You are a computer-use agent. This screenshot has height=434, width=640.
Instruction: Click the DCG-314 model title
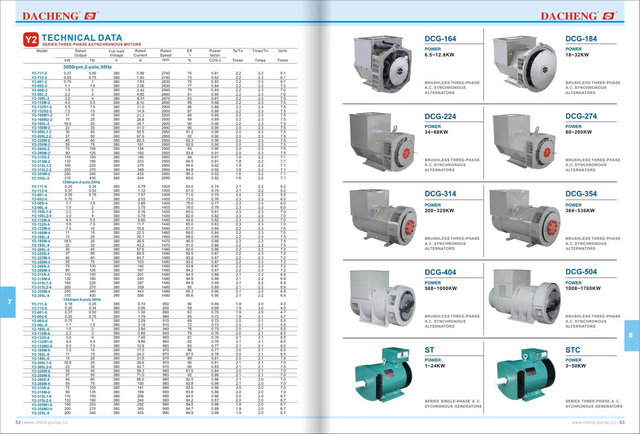[x=440, y=194]
